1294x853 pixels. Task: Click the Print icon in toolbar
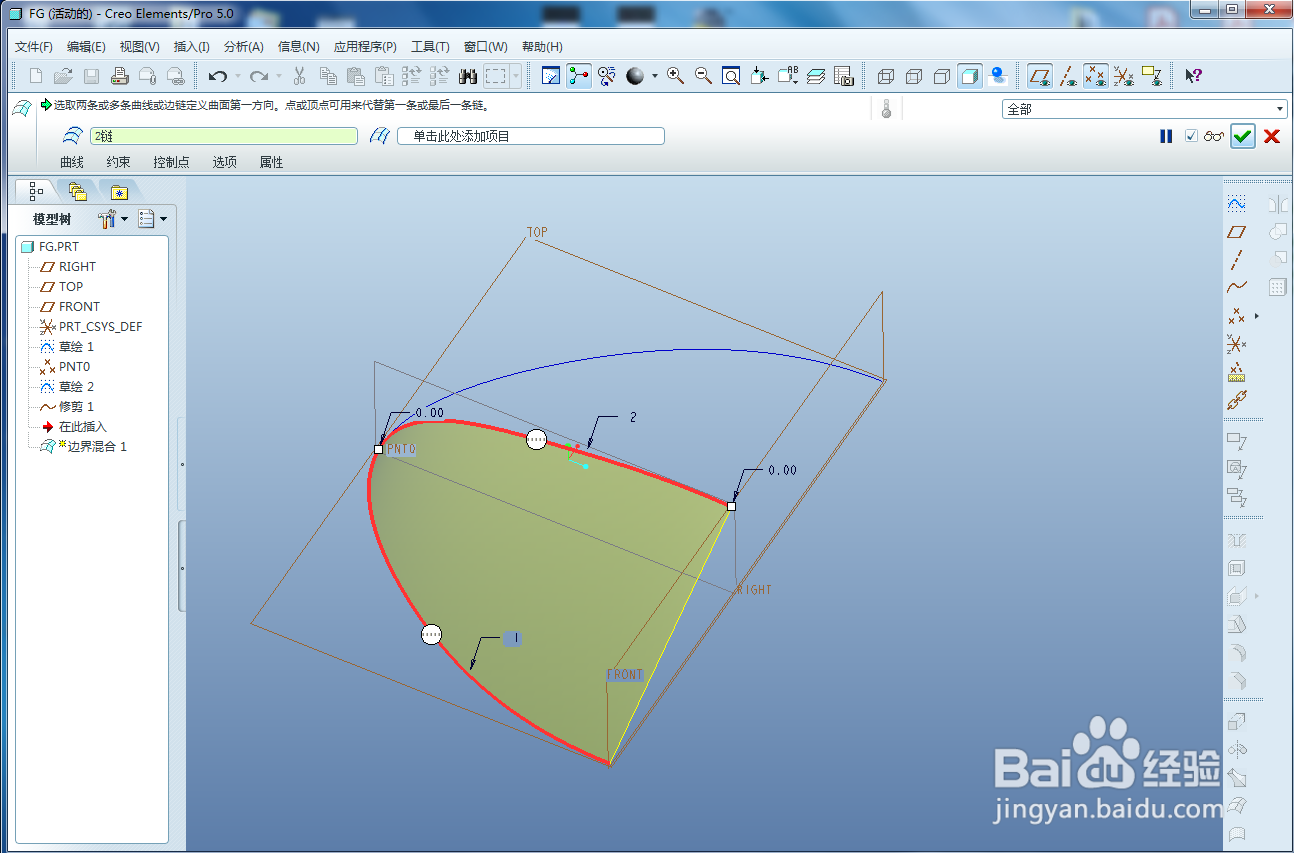[119, 76]
